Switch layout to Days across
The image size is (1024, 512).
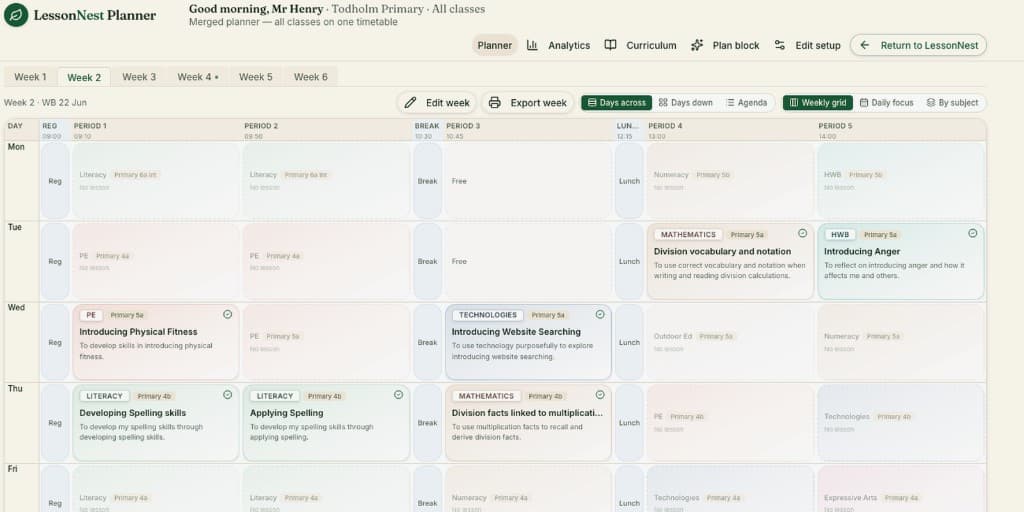tap(616, 103)
